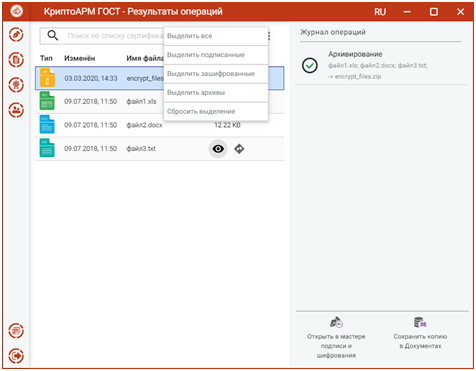Click the xls file icon of файл1.xls
476x371 pixels.
pos(47,101)
